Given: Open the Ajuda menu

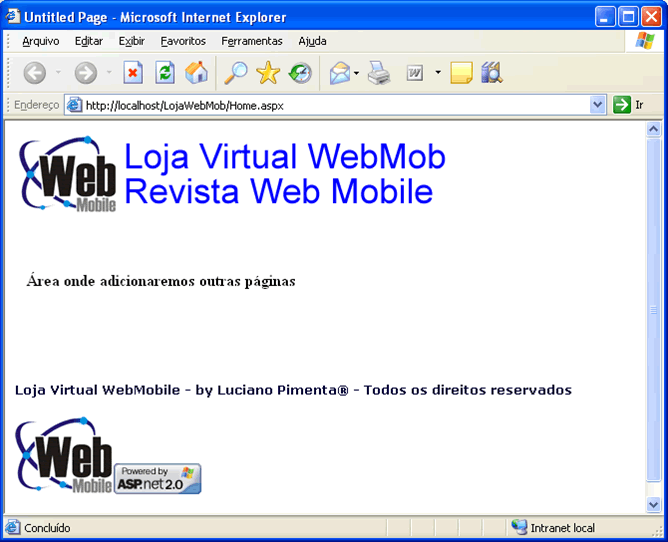Looking at the screenshot, I should click(x=312, y=41).
